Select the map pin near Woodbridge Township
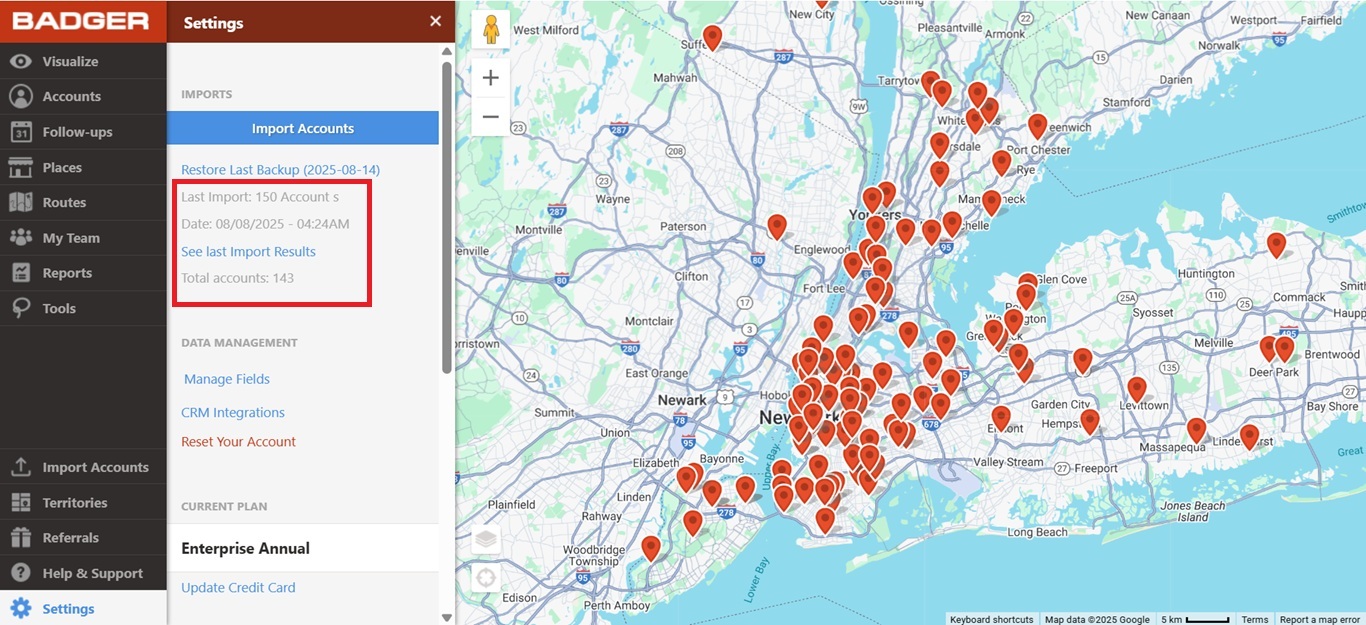 pyautogui.click(x=651, y=549)
